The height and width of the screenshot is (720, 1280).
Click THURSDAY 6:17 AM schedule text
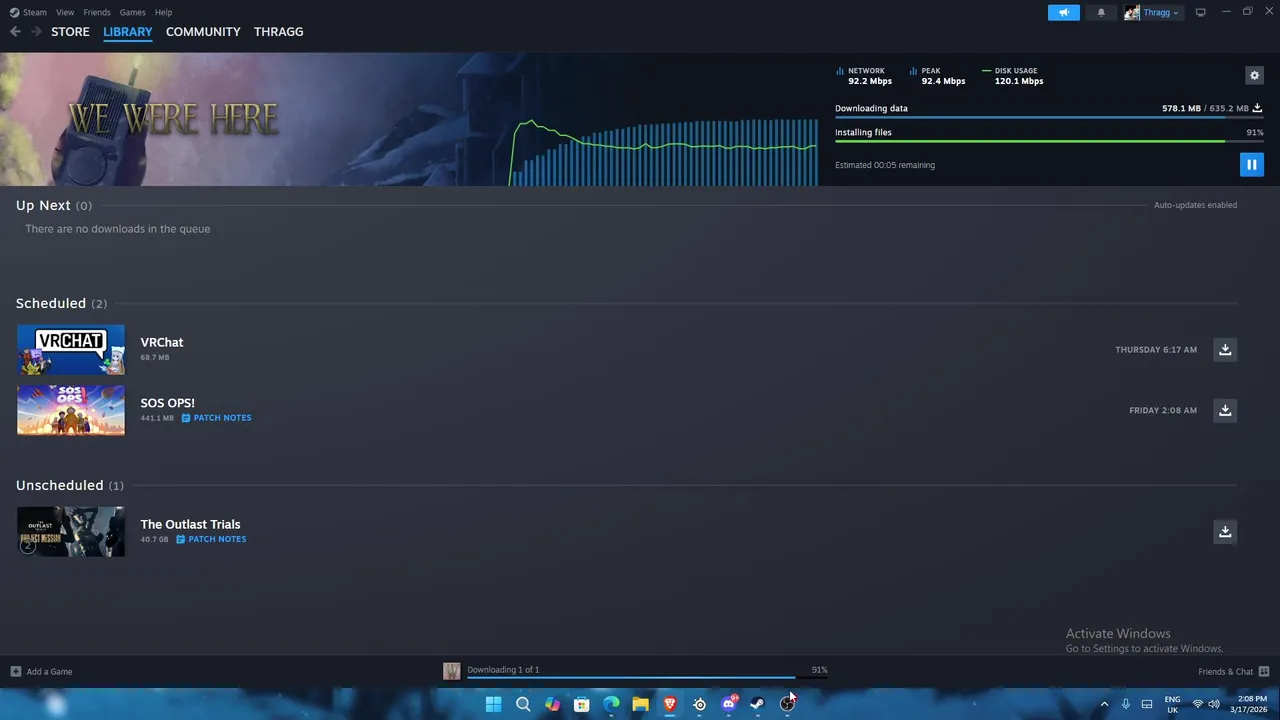[1156, 350]
